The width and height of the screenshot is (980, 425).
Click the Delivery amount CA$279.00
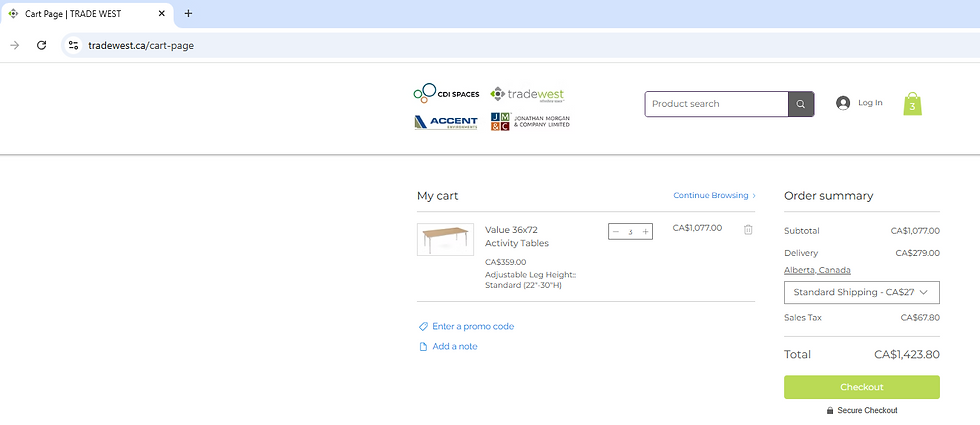point(917,253)
